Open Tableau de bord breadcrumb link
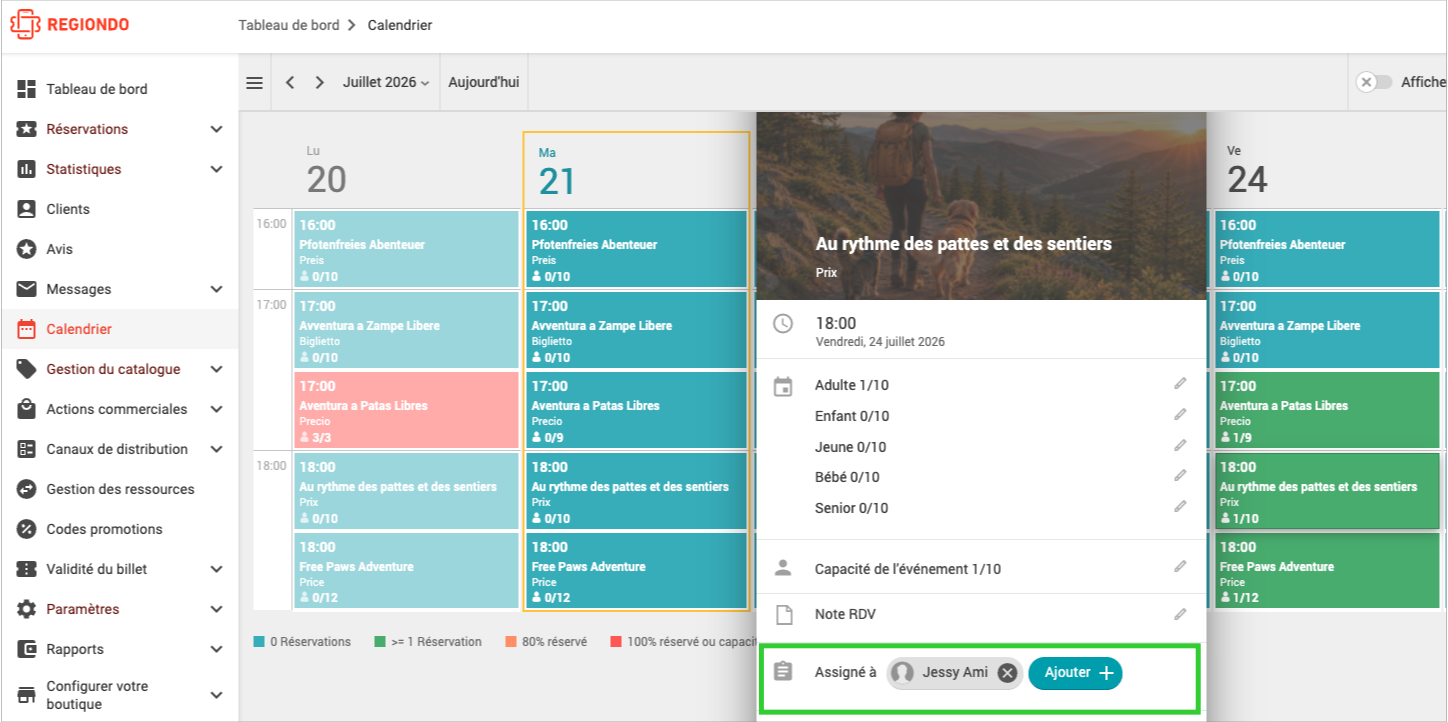Viewport: 1448px width, 722px height. (289, 25)
